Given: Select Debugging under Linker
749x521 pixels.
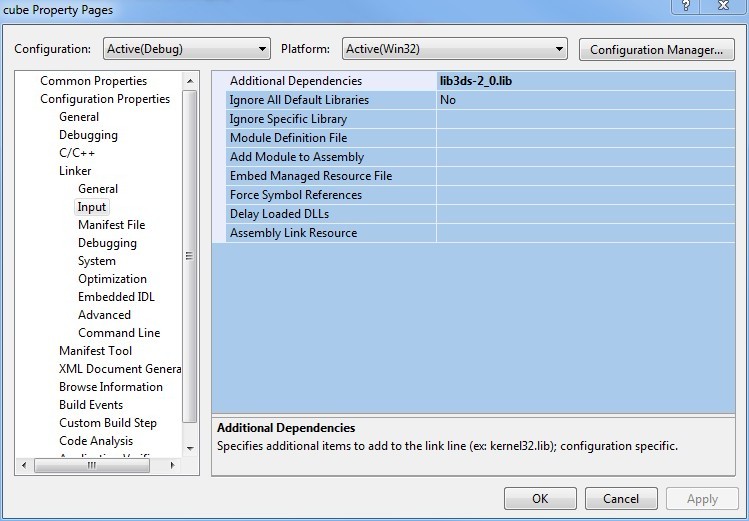Looking at the screenshot, I should (x=107, y=243).
